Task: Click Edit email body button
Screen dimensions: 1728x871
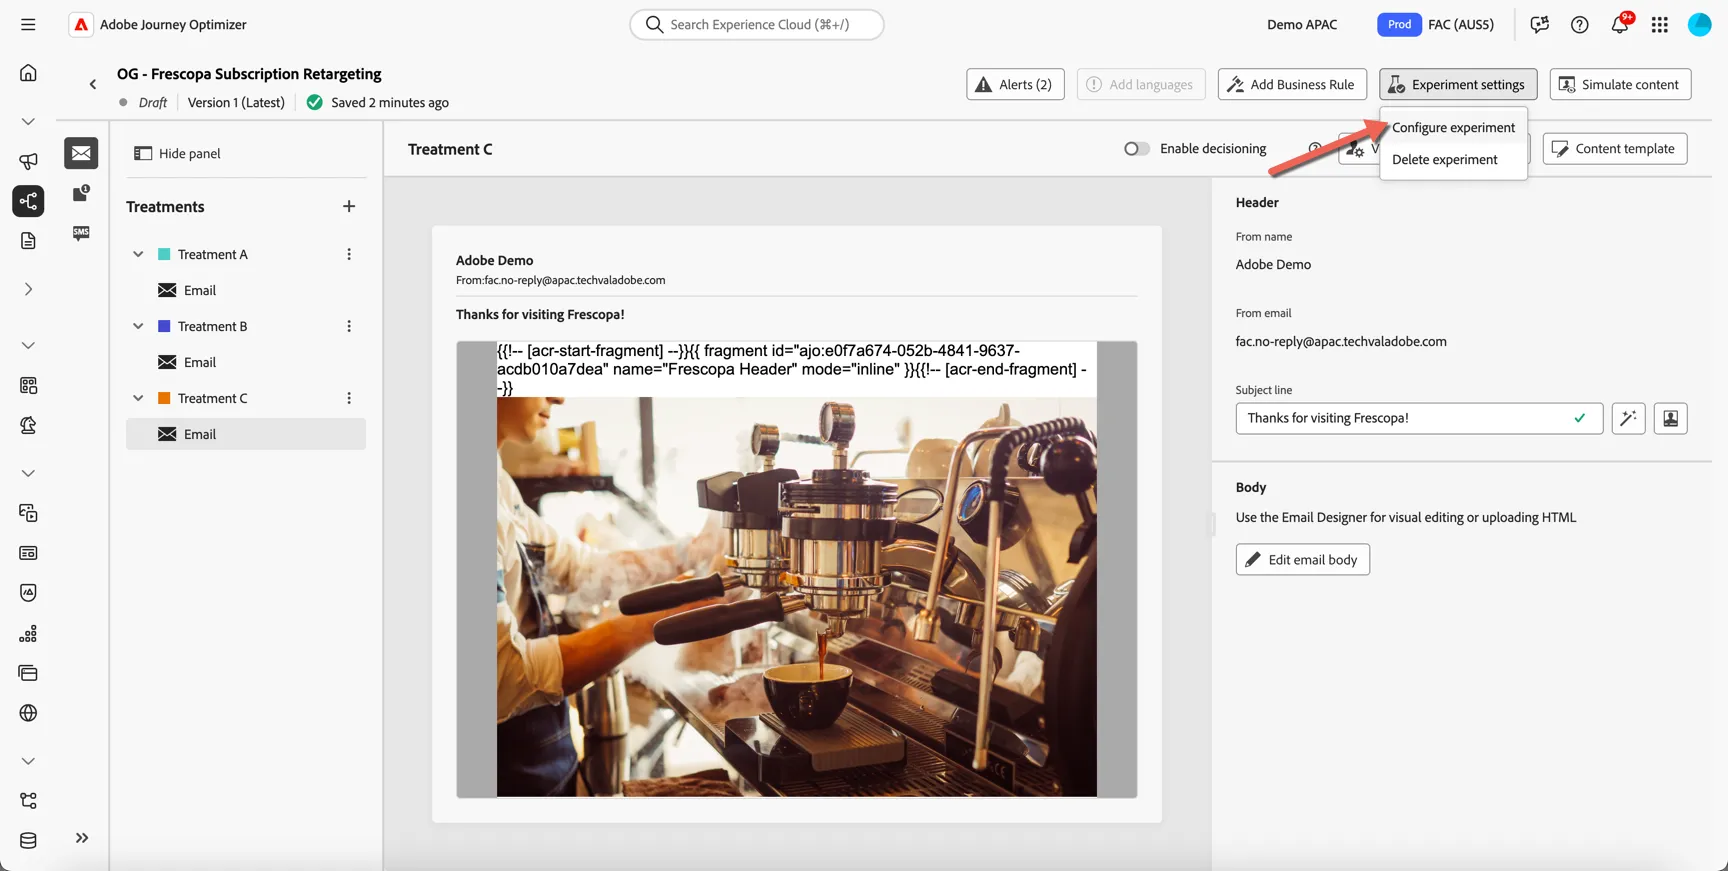Action: pos(1302,559)
